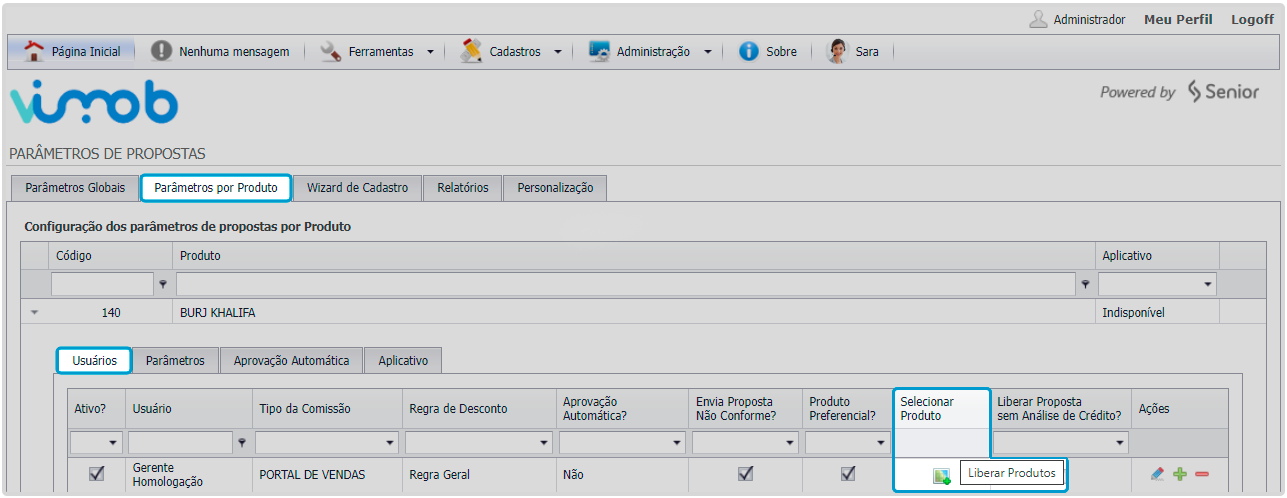1287x498 pixels.
Task: Toggle the Ativo checkbox for Gerente Homologação
Action: 97,474
